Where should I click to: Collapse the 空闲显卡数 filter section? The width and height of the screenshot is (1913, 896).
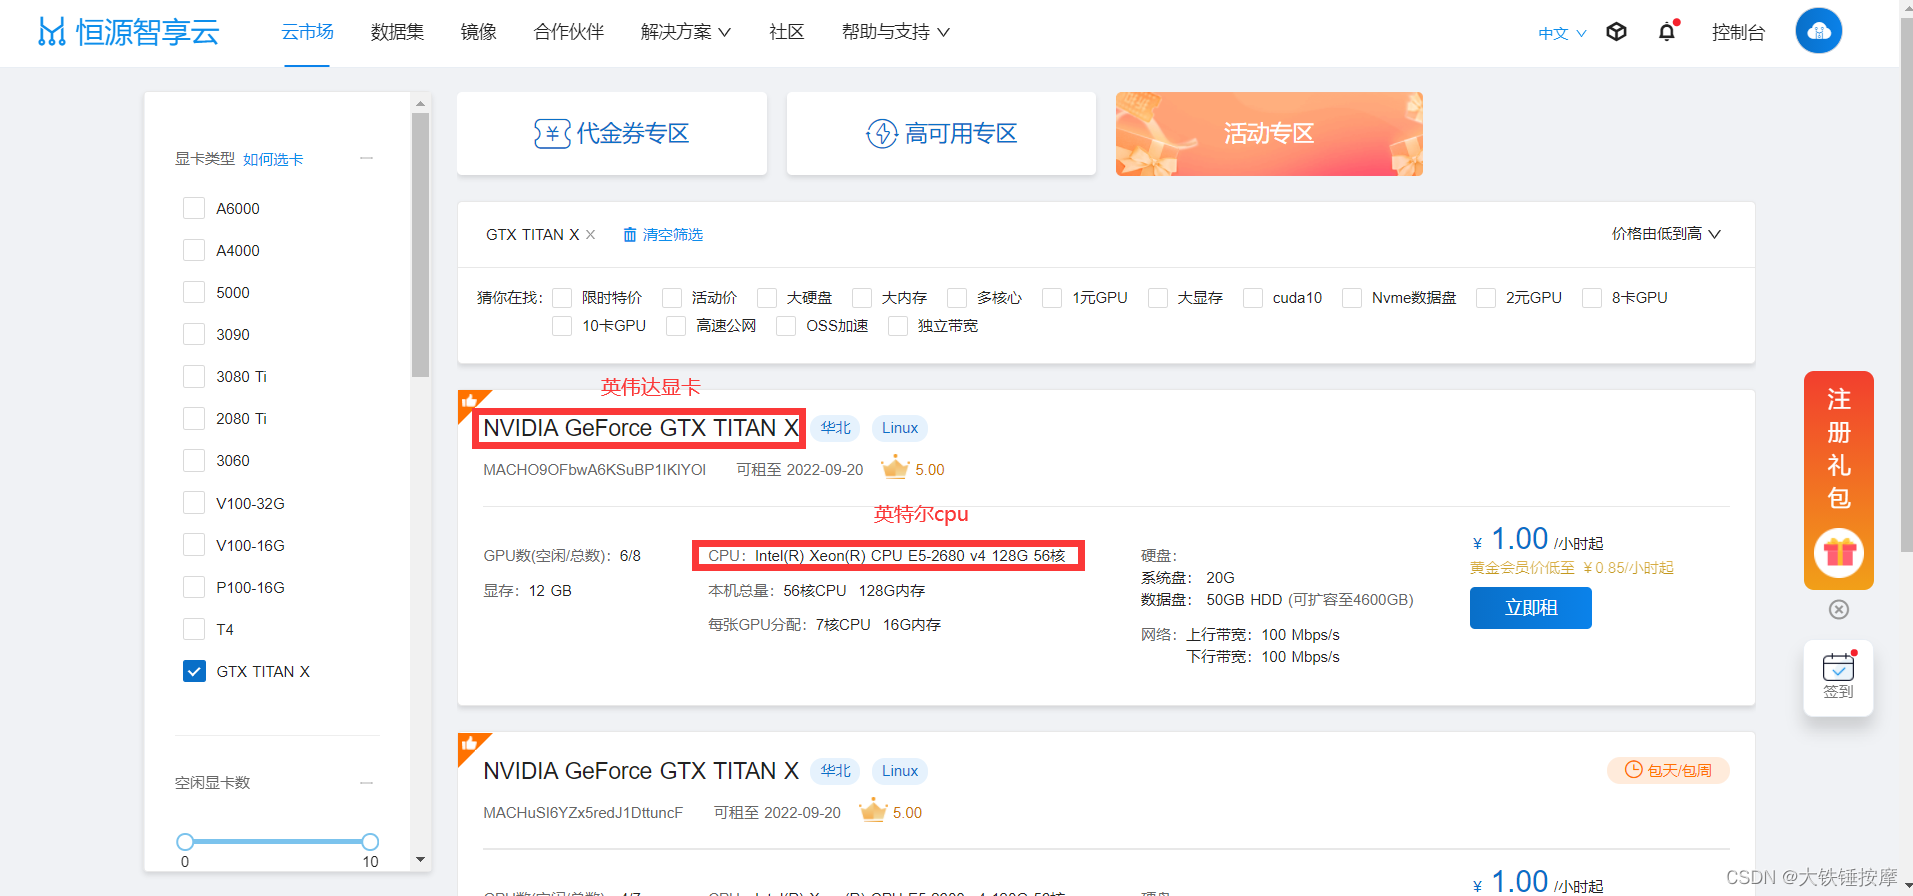[367, 783]
